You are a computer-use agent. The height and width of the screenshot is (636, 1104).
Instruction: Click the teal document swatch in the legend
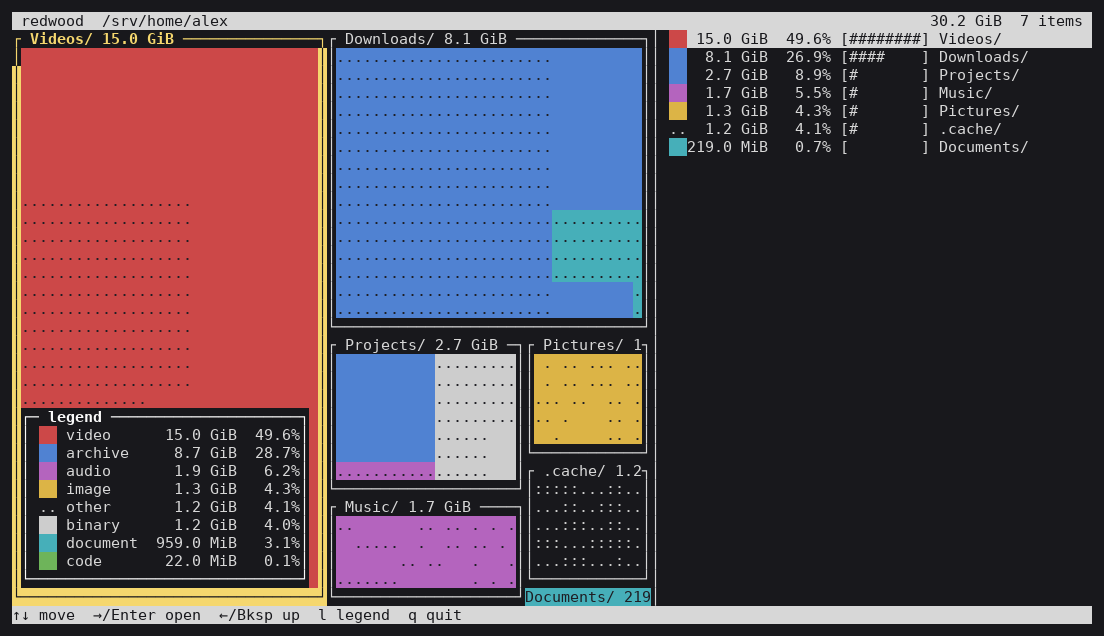[48, 544]
